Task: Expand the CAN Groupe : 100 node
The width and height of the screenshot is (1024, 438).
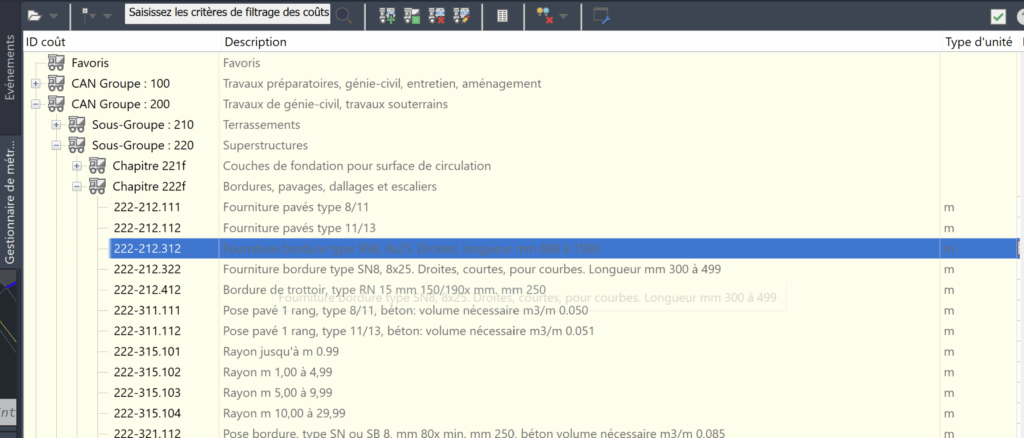Action: (x=36, y=83)
